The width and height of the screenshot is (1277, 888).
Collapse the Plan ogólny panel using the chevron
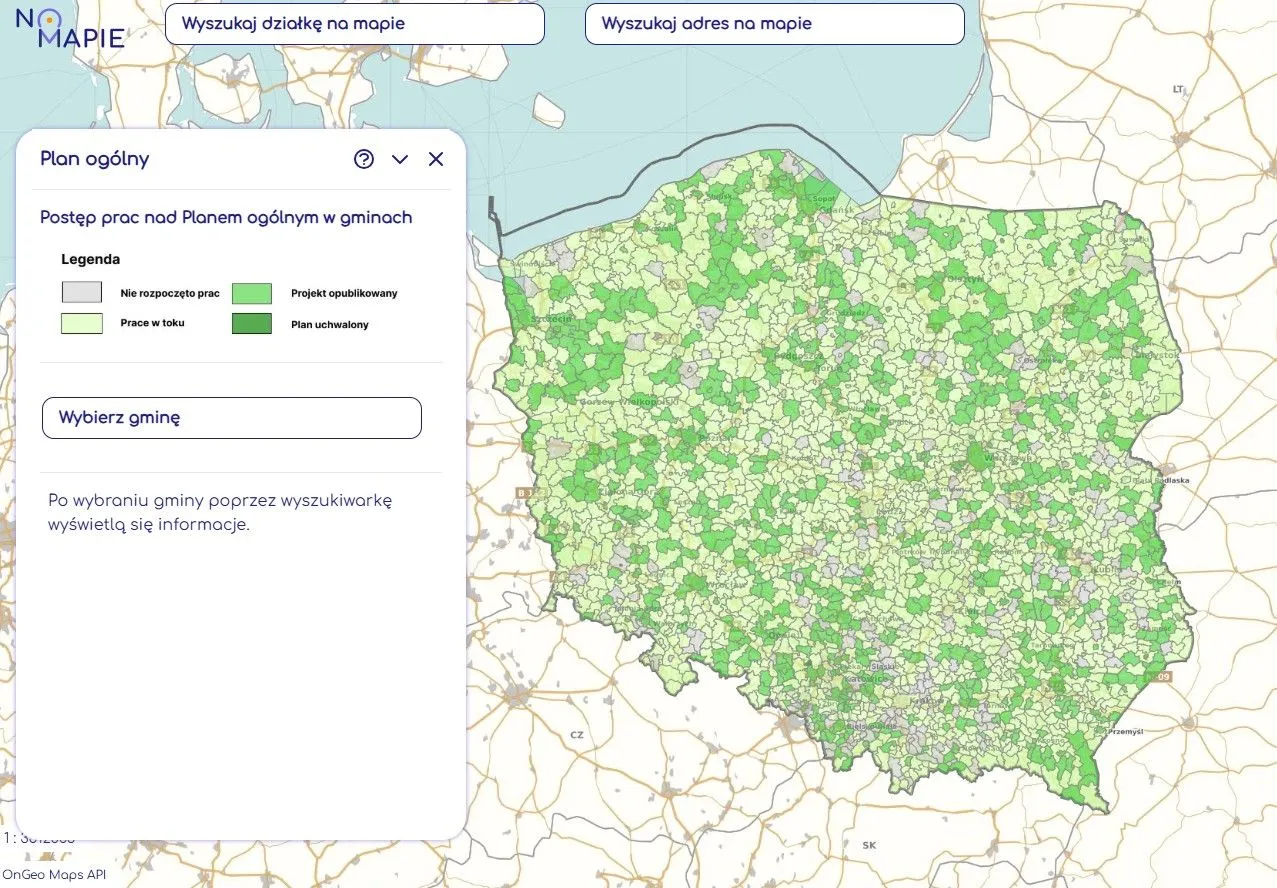(x=400, y=159)
